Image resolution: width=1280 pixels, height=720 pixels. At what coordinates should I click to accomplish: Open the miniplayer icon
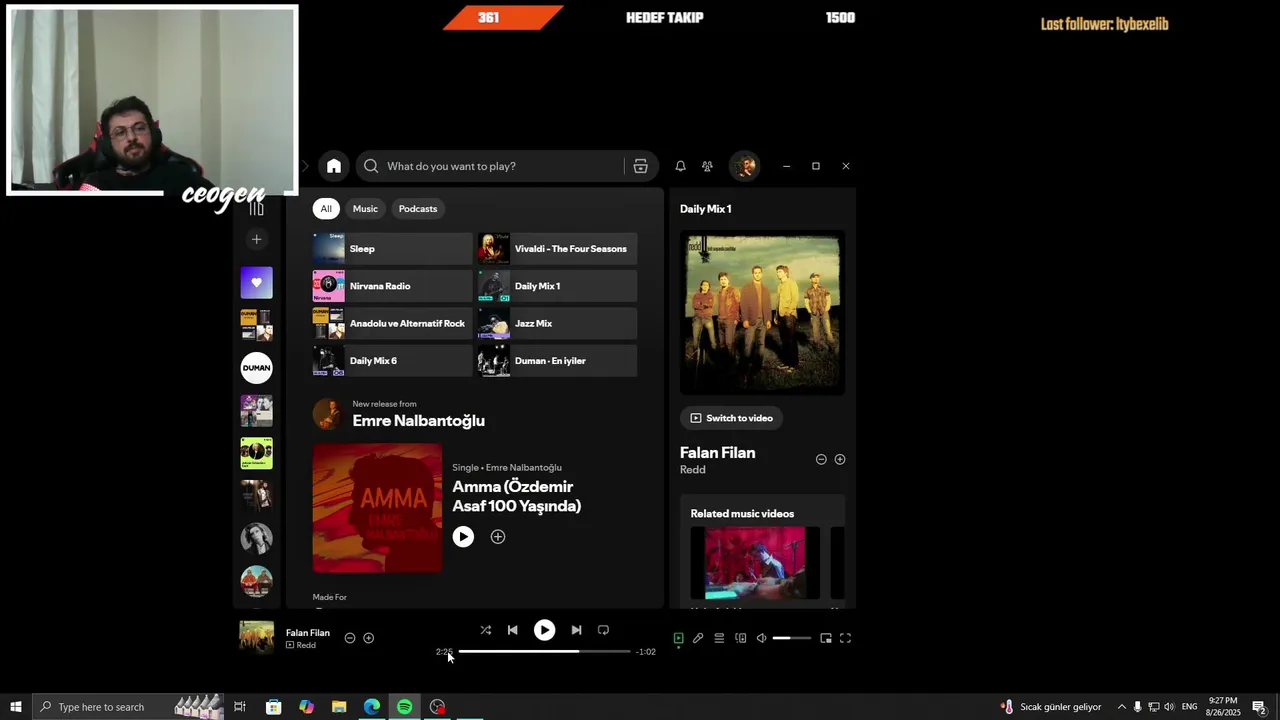click(x=826, y=638)
